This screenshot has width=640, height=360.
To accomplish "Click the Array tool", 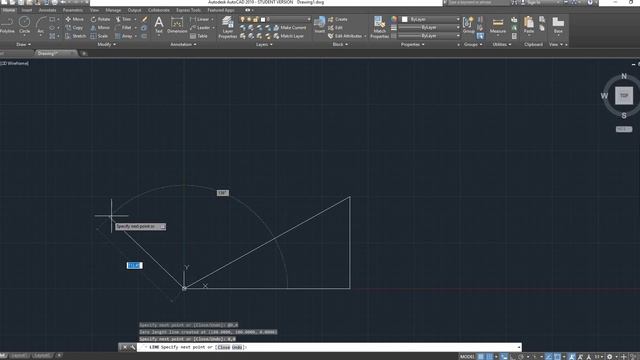I will [x=124, y=36].
